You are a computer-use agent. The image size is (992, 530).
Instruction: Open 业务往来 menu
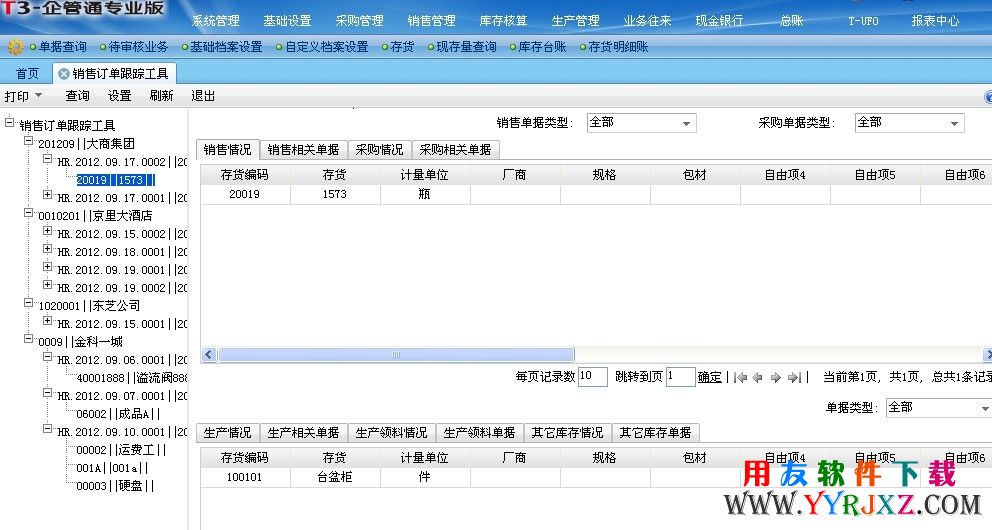pyautogui.click(x=647, y=21)
